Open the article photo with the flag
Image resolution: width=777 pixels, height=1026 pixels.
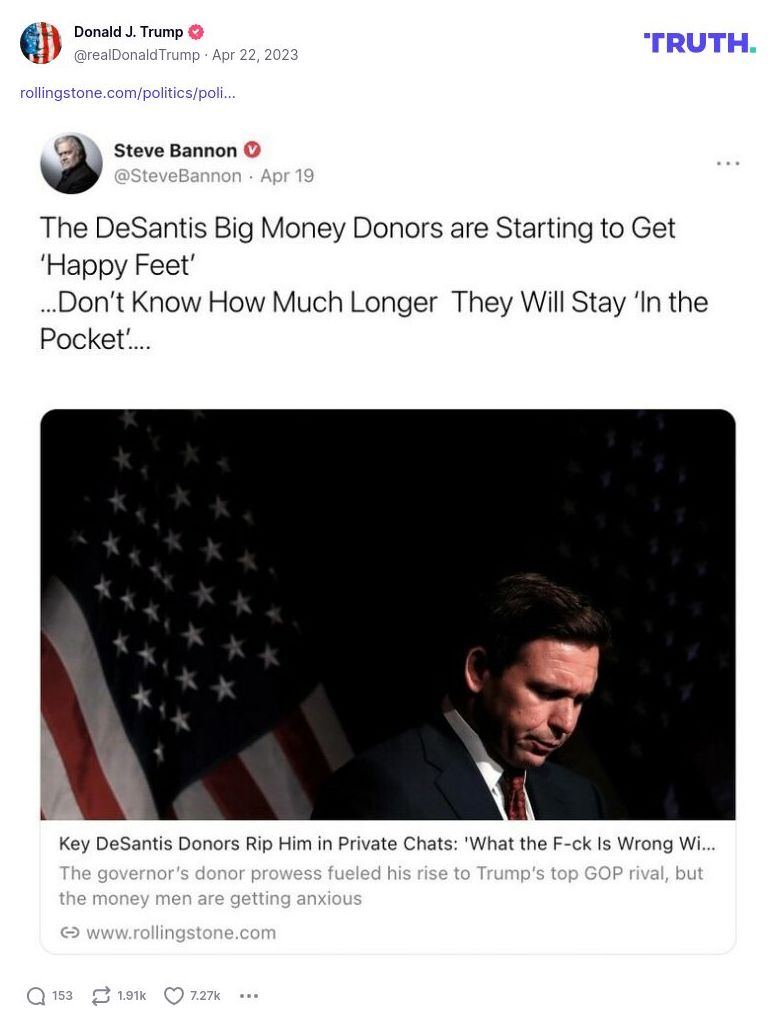tap(387, 614)
